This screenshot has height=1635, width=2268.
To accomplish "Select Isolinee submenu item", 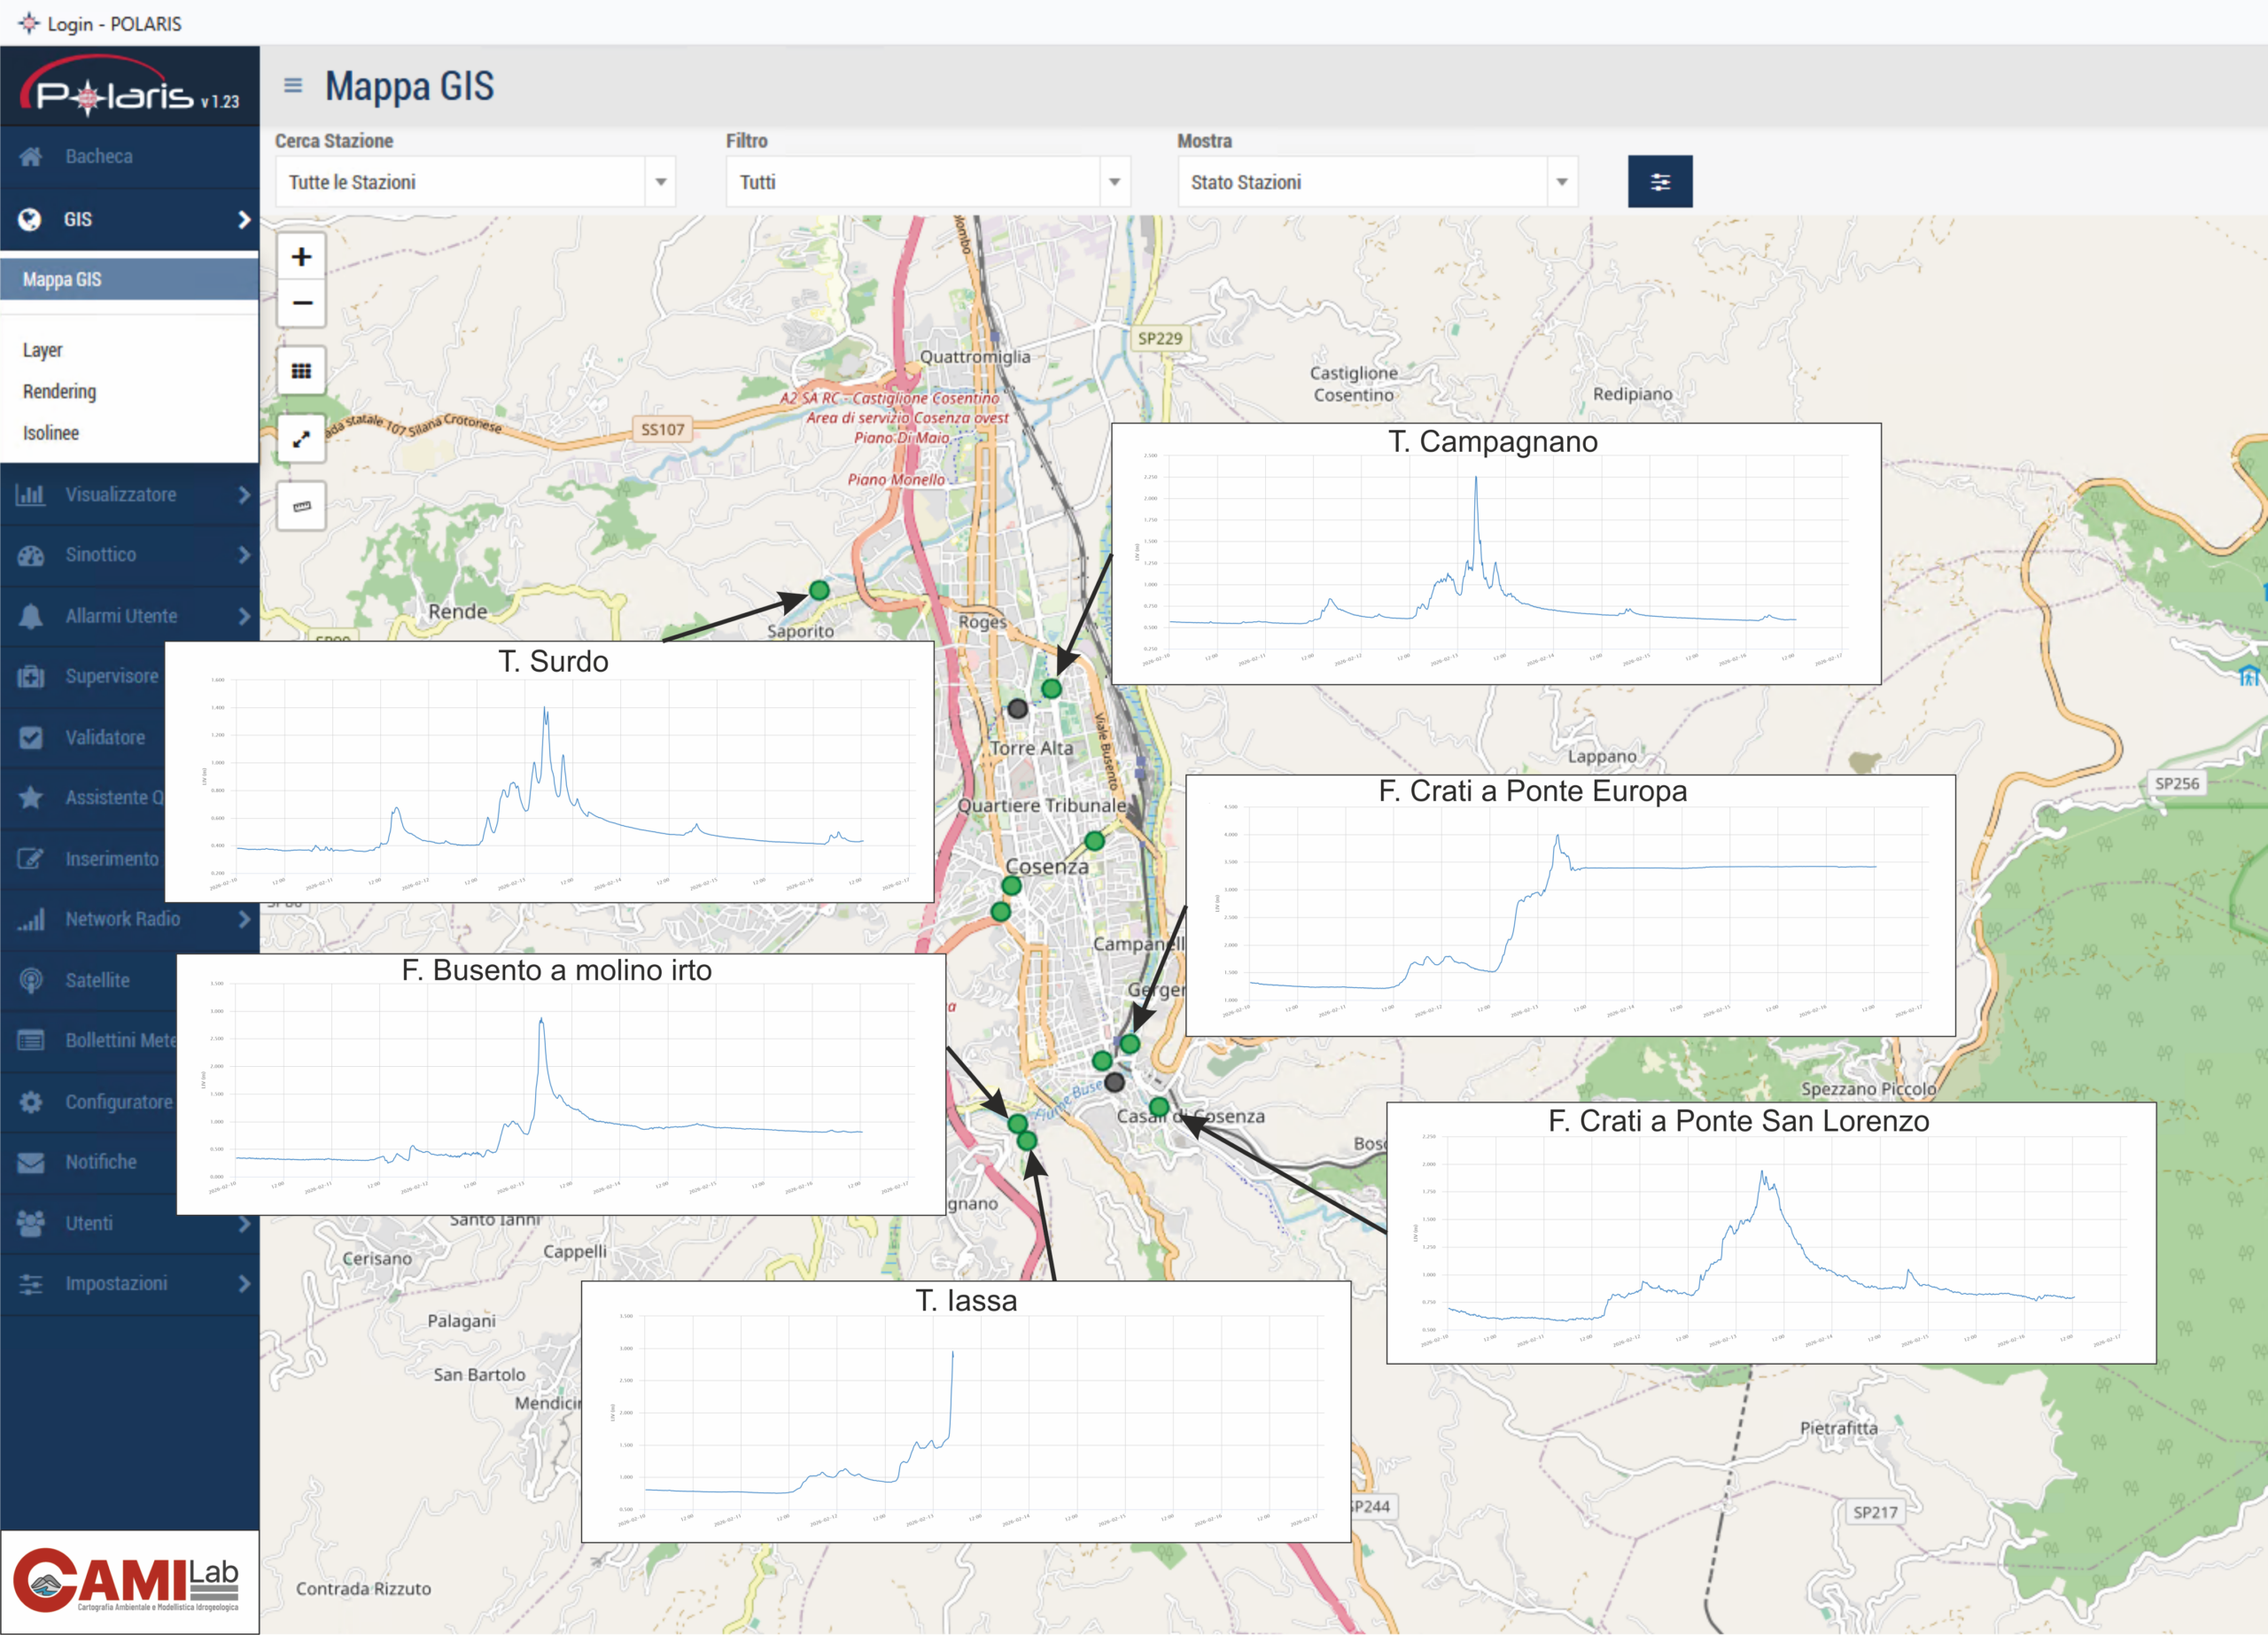I will point(51,433).
